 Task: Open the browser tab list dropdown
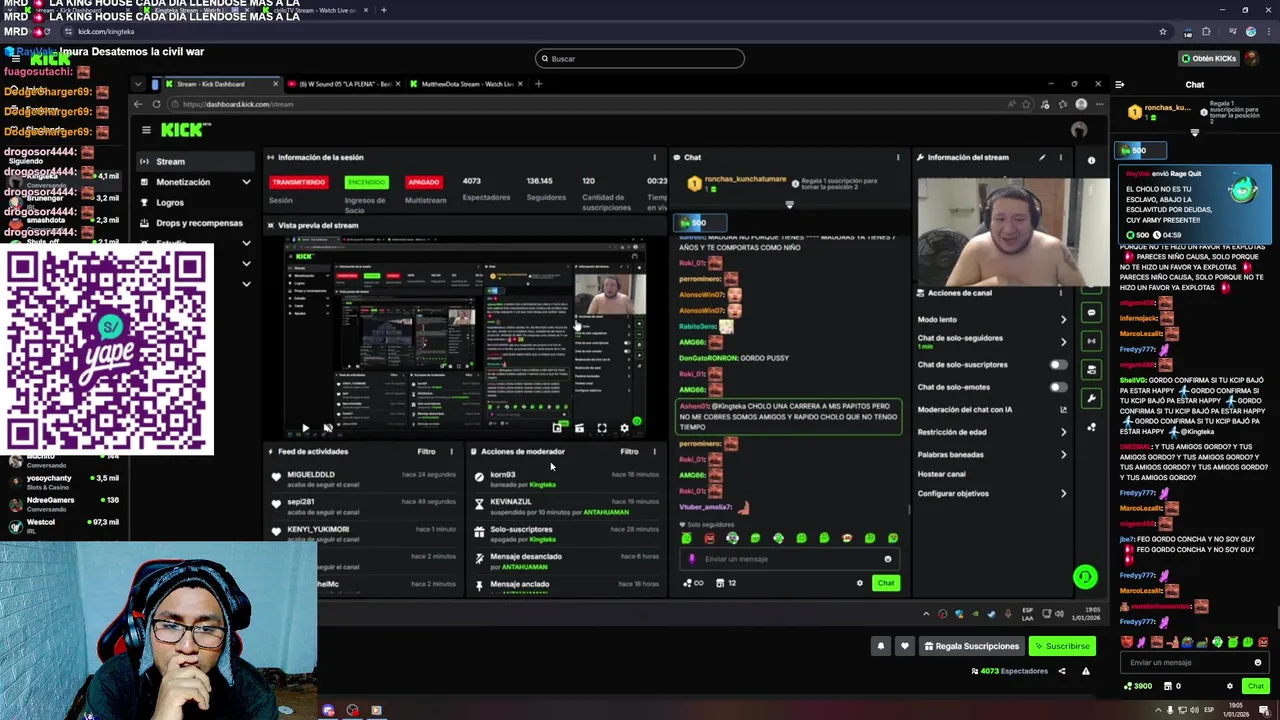coord(138,84)
